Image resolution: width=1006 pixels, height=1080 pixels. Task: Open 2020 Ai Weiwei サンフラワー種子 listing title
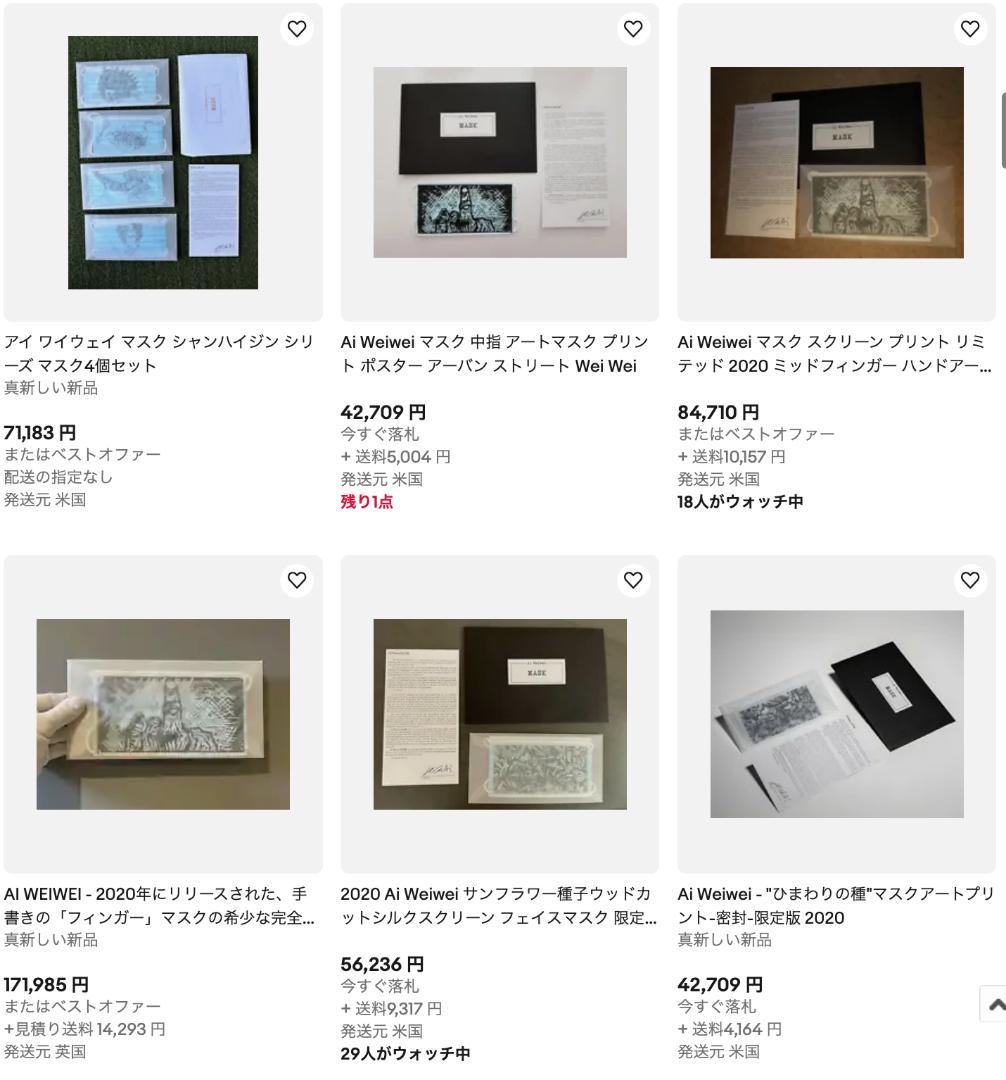click(498, 906)
